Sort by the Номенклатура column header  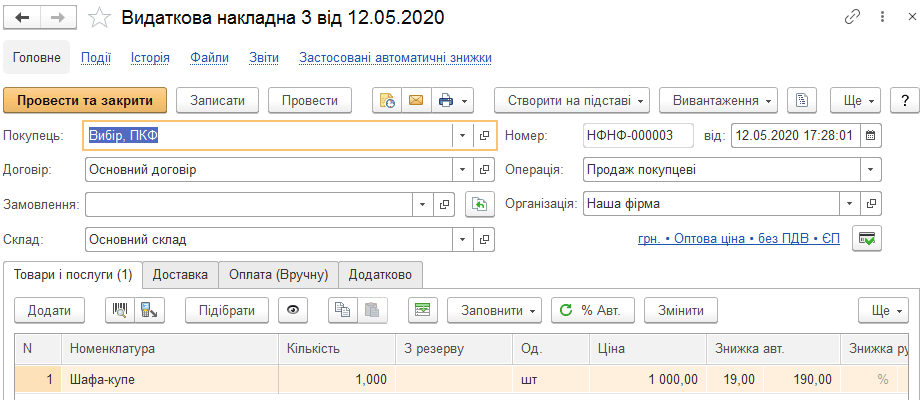[x=170, y=348]
